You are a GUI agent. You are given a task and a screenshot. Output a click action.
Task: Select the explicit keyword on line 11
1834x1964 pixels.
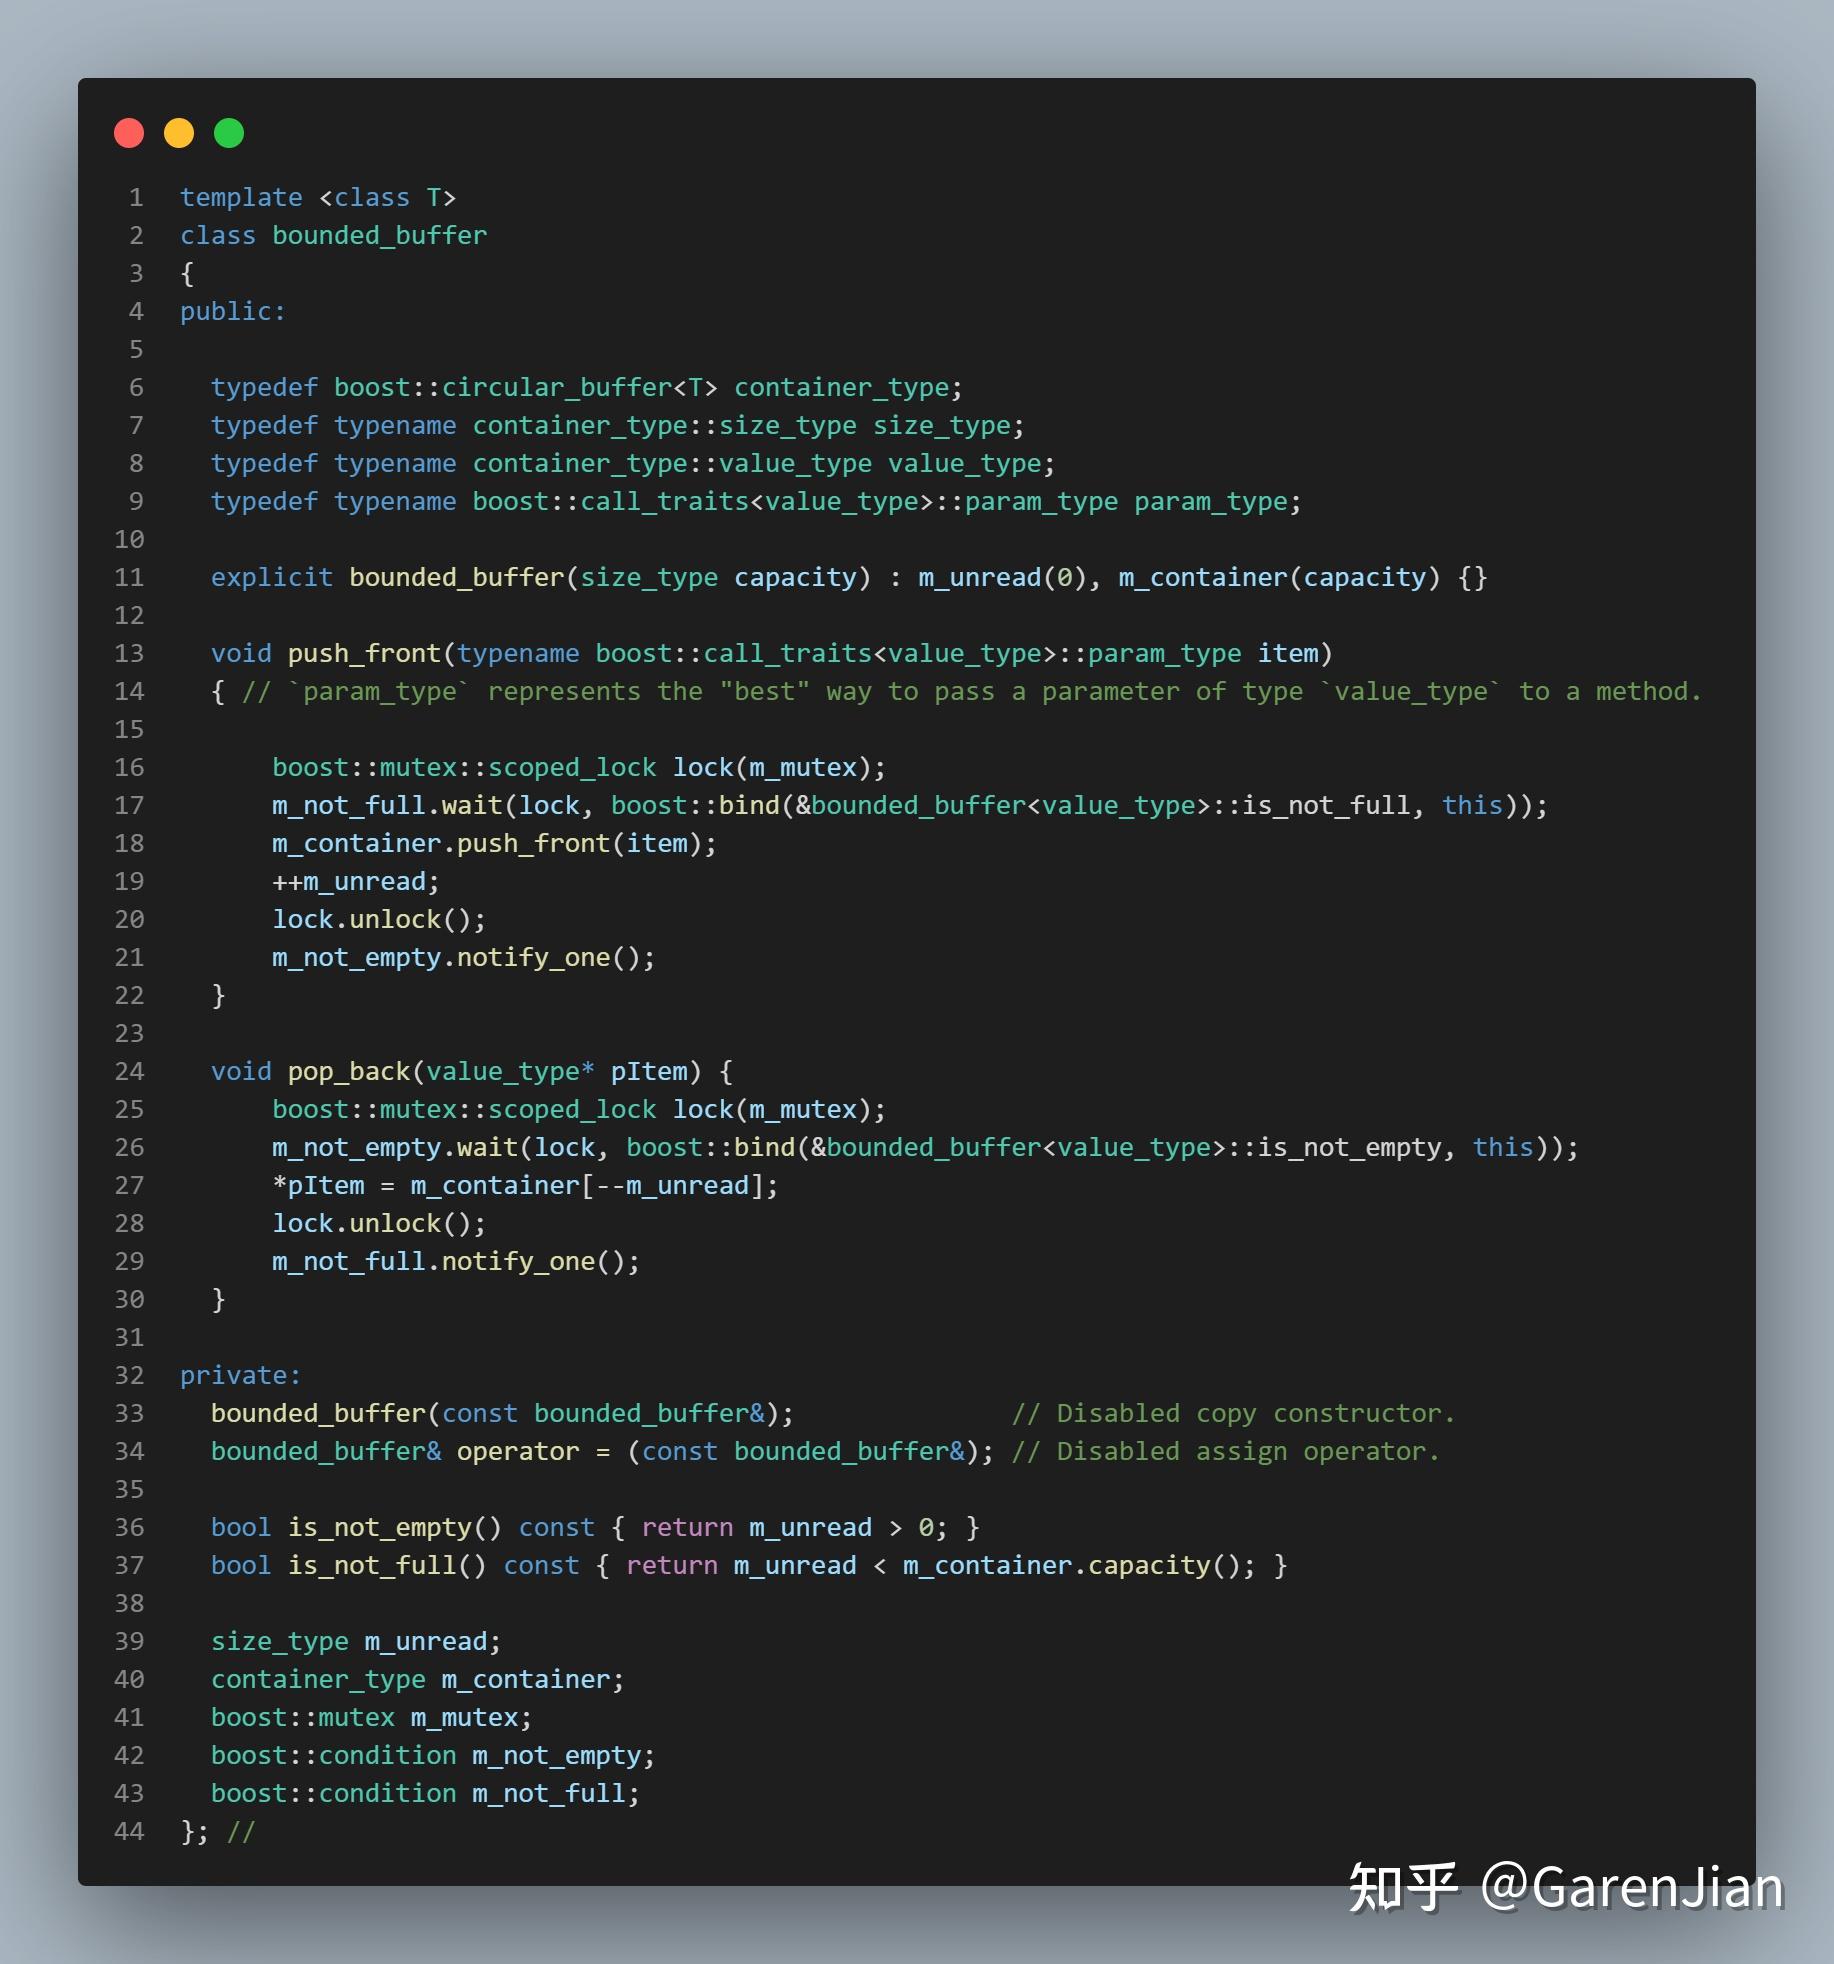272,577
